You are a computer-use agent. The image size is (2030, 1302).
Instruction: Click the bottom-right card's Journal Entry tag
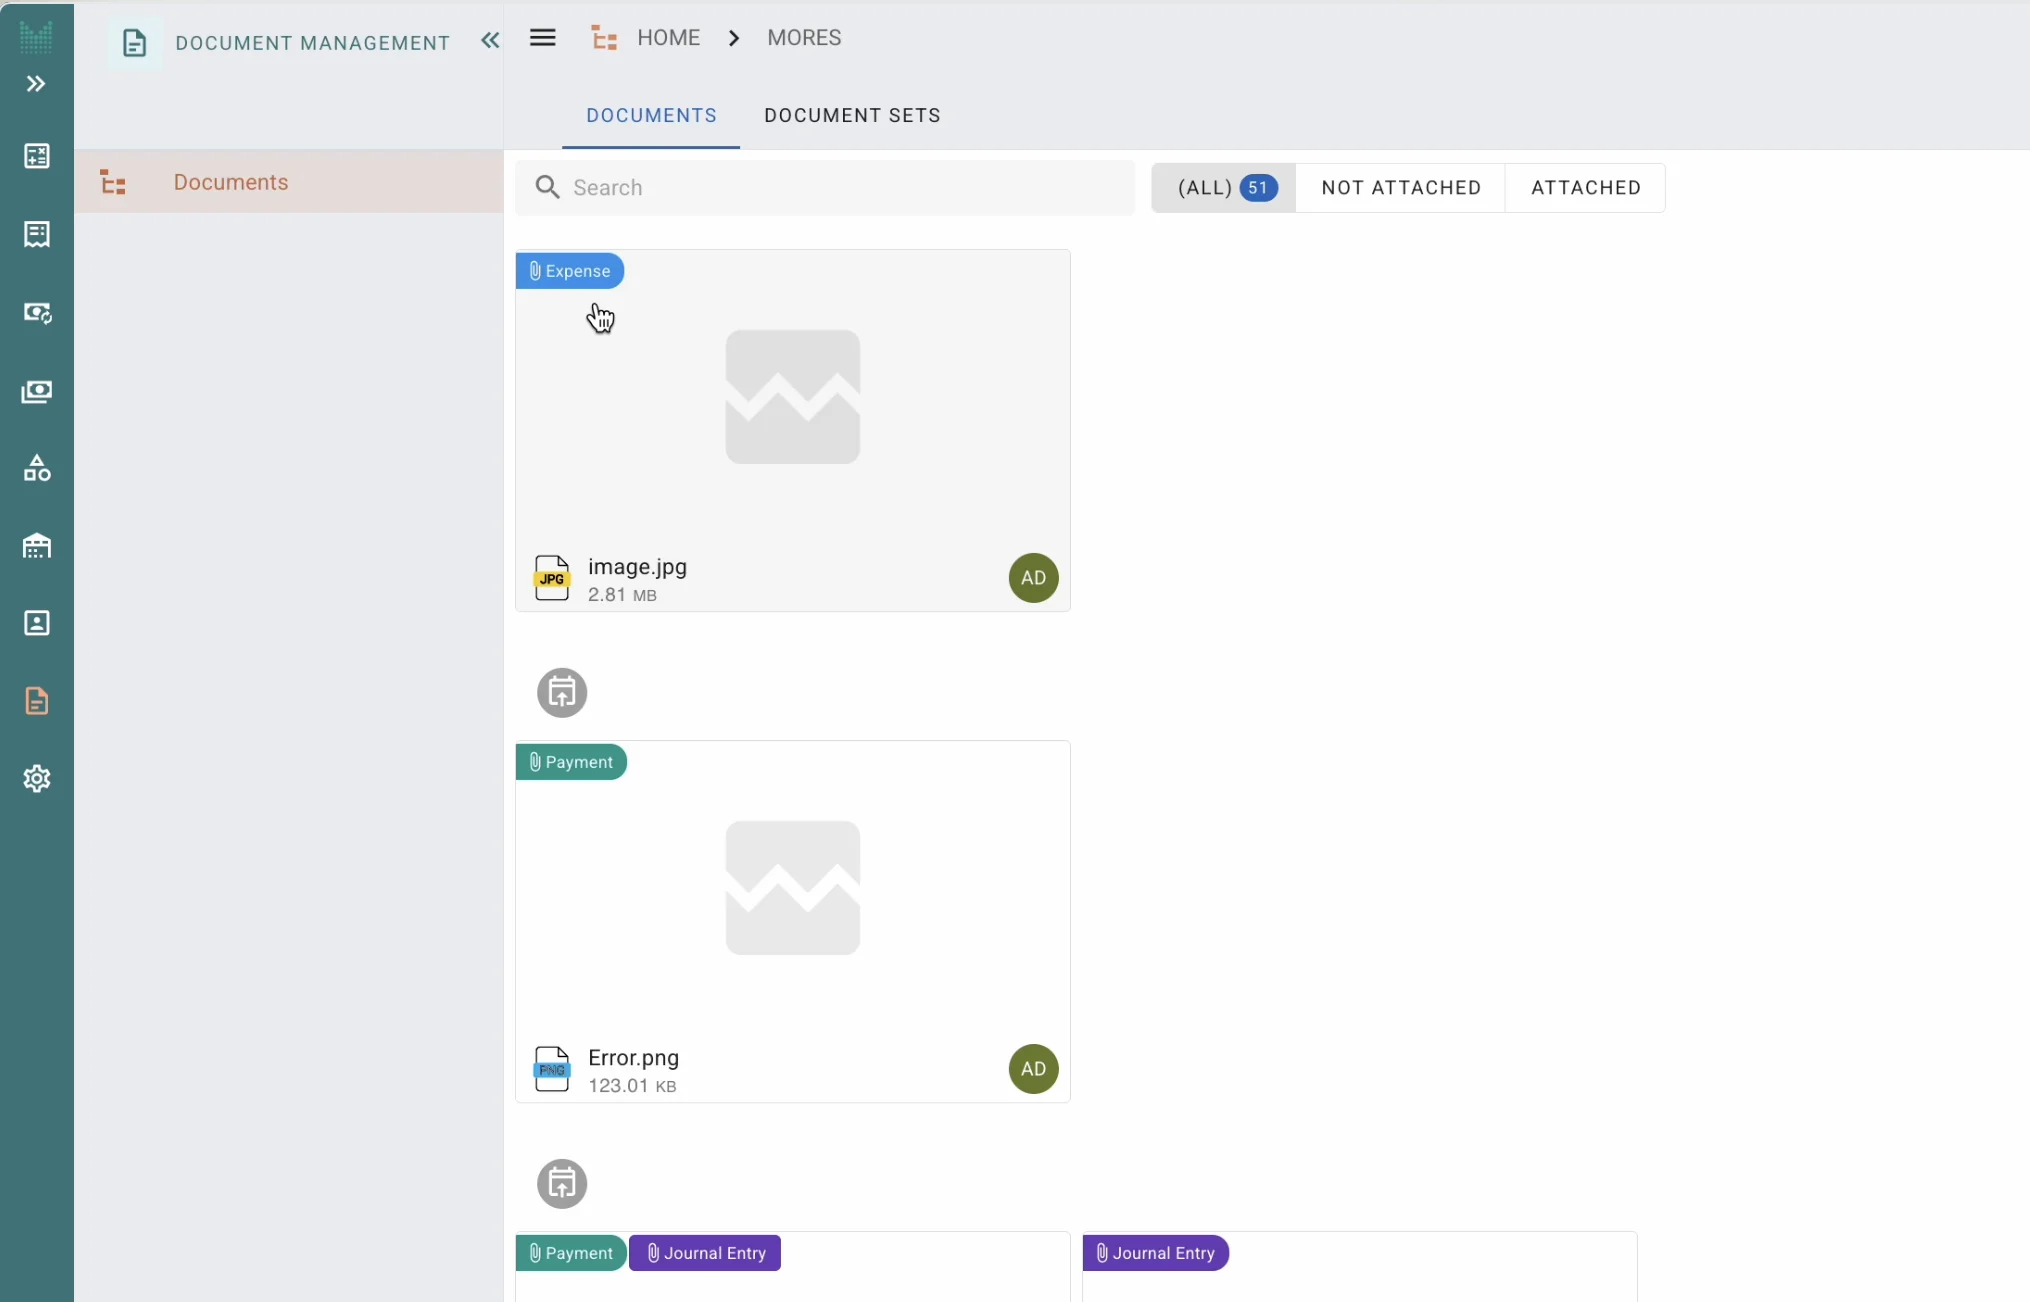click(1156, 1253)
